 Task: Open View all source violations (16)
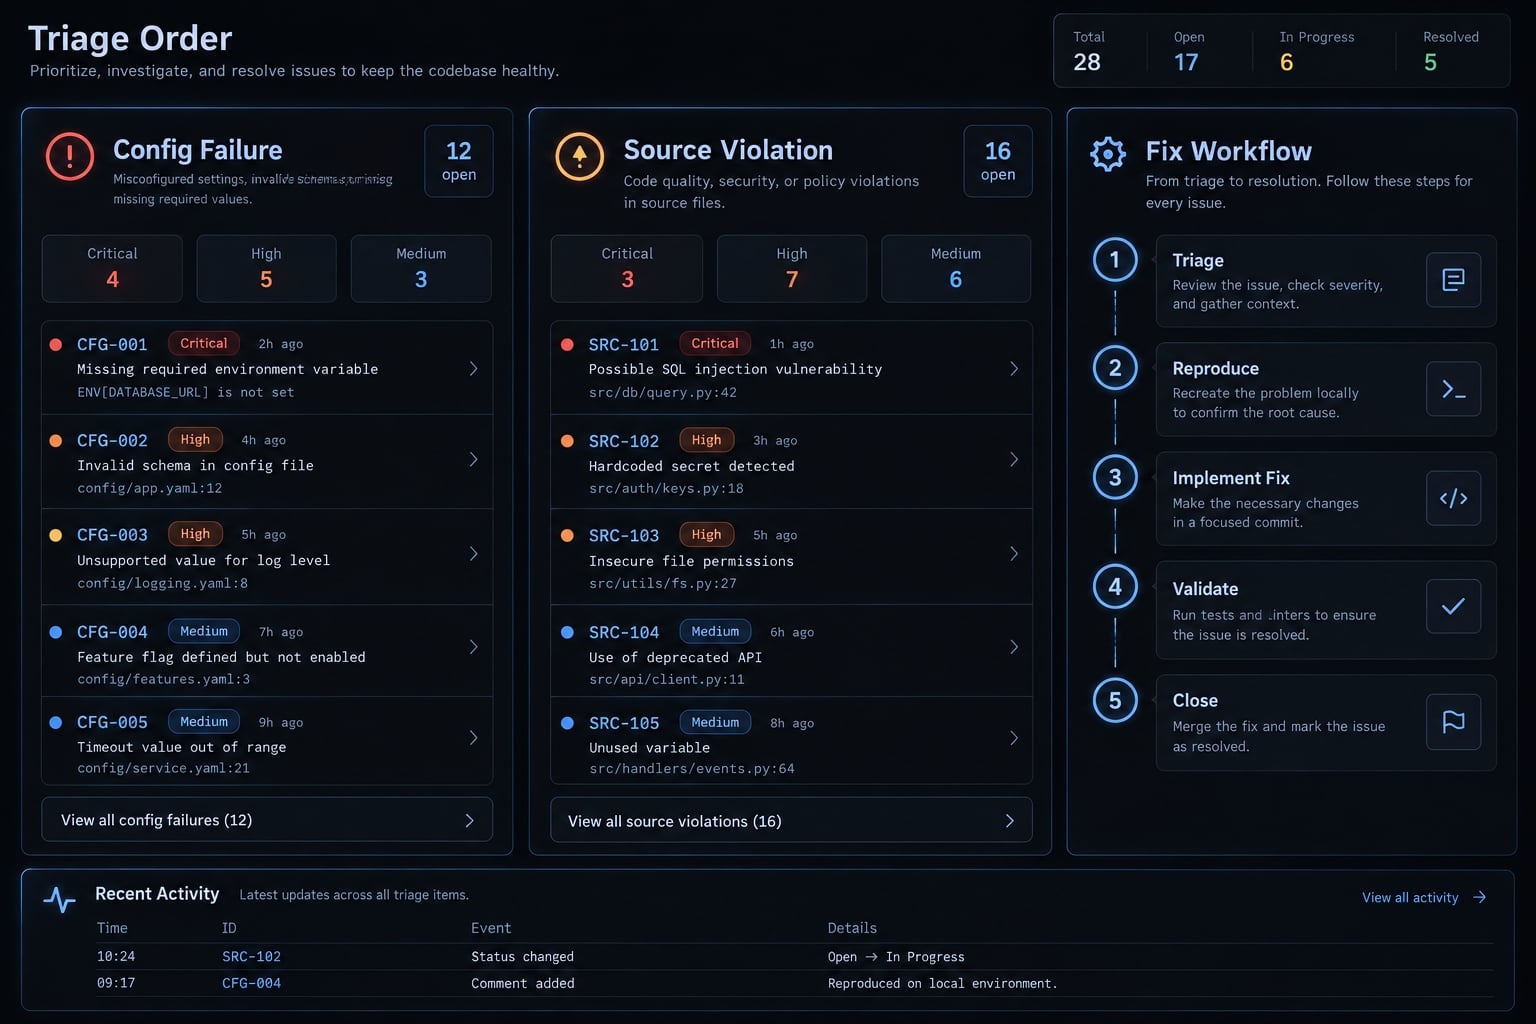coord(791,821)
